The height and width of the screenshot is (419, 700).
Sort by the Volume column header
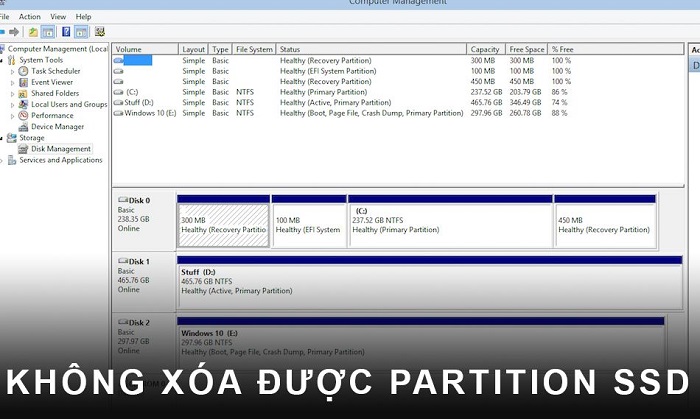tap(145, 49)
